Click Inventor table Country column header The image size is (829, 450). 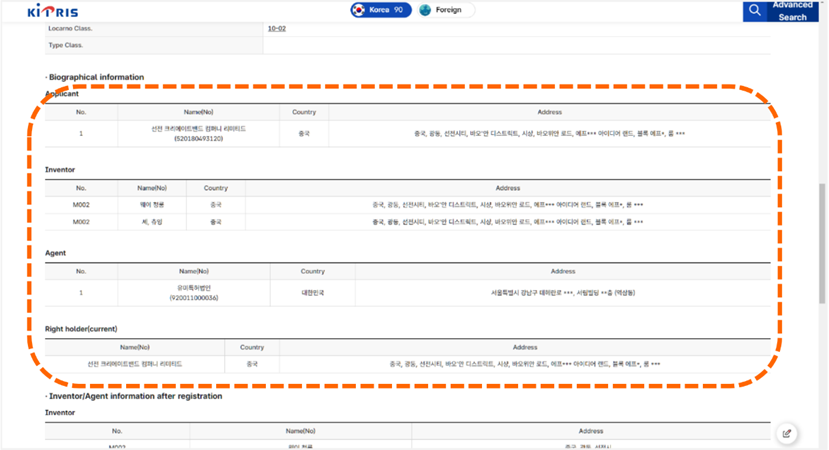[215, 188]
